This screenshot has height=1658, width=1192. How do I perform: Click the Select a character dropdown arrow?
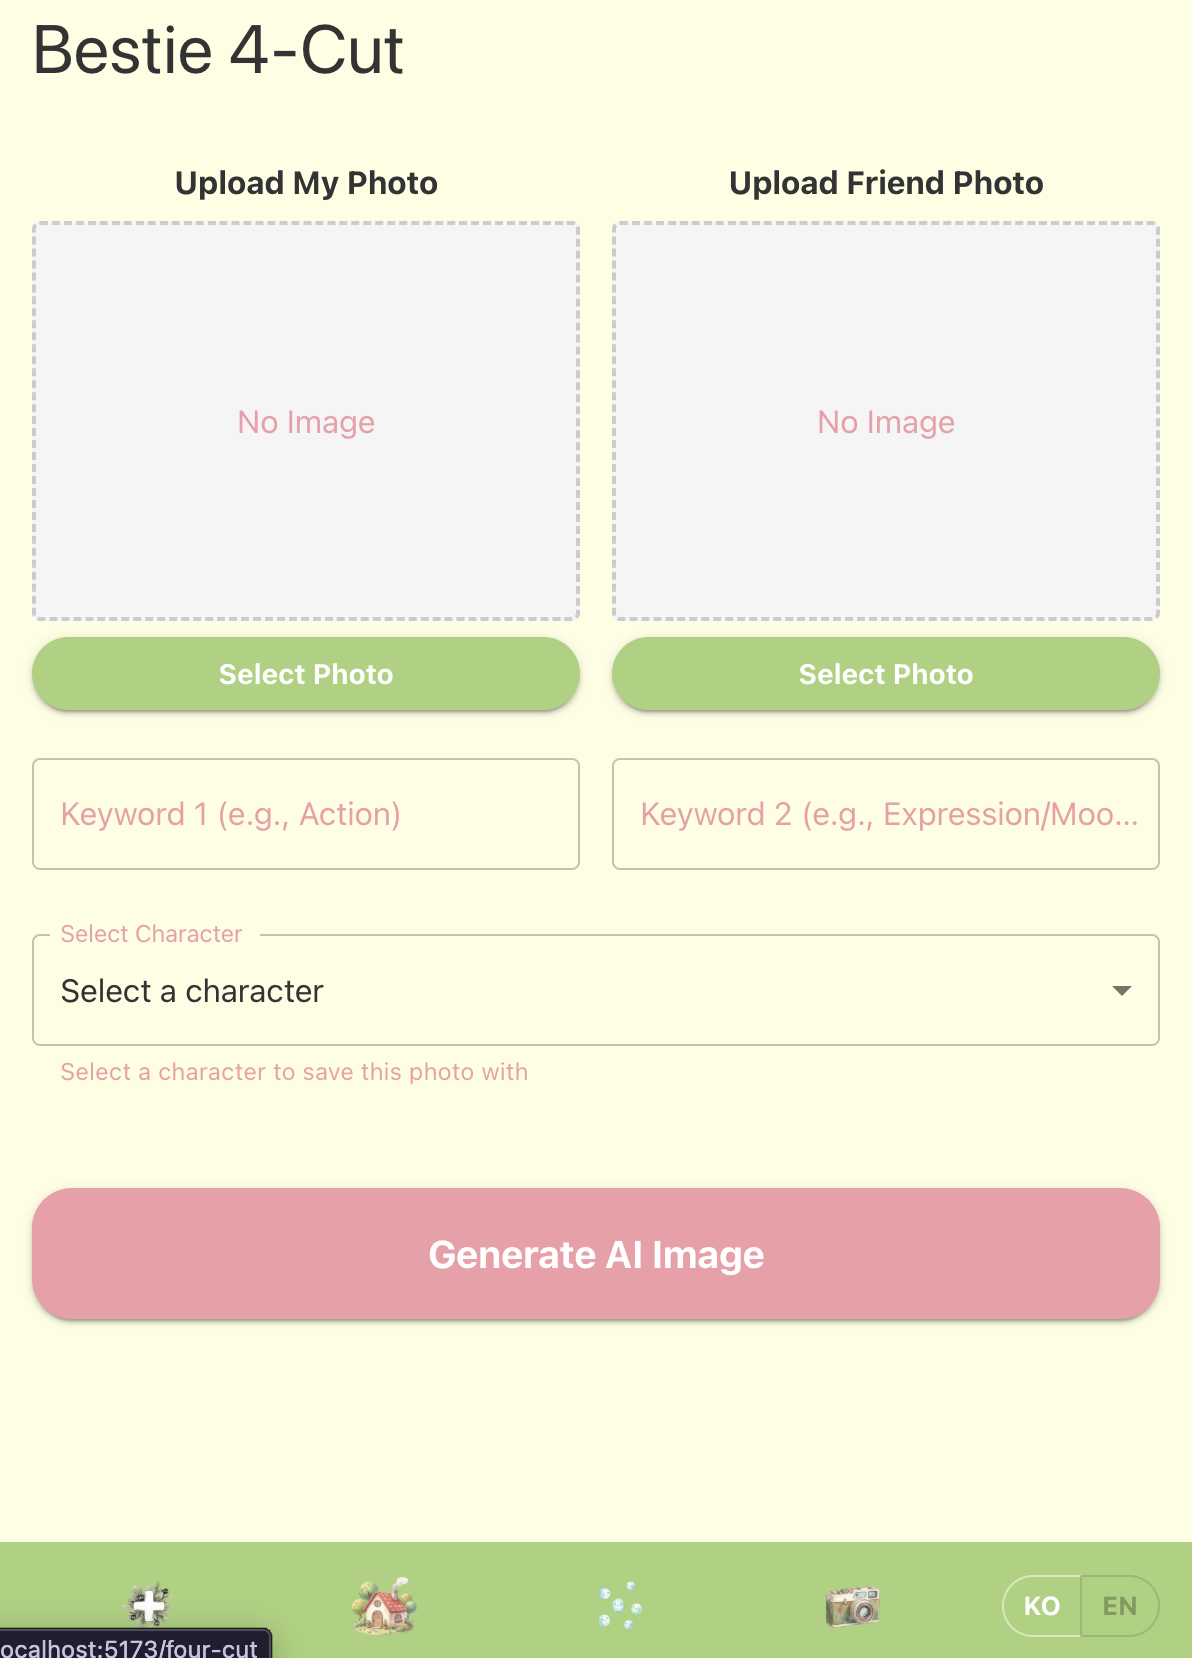coord(1122,991)
